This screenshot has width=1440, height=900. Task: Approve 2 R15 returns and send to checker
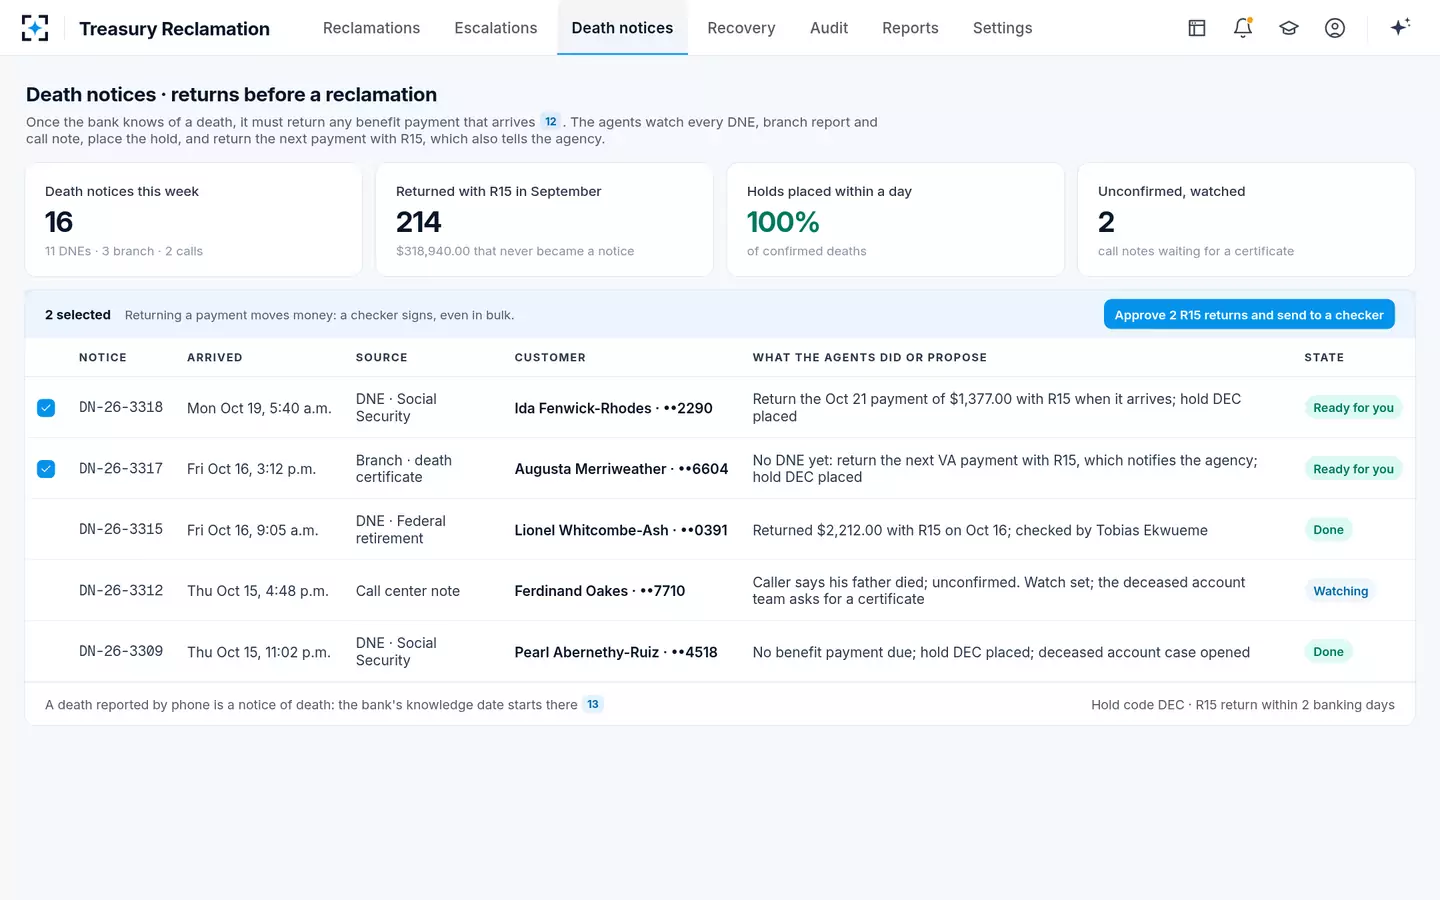[x=1249, y=314]
